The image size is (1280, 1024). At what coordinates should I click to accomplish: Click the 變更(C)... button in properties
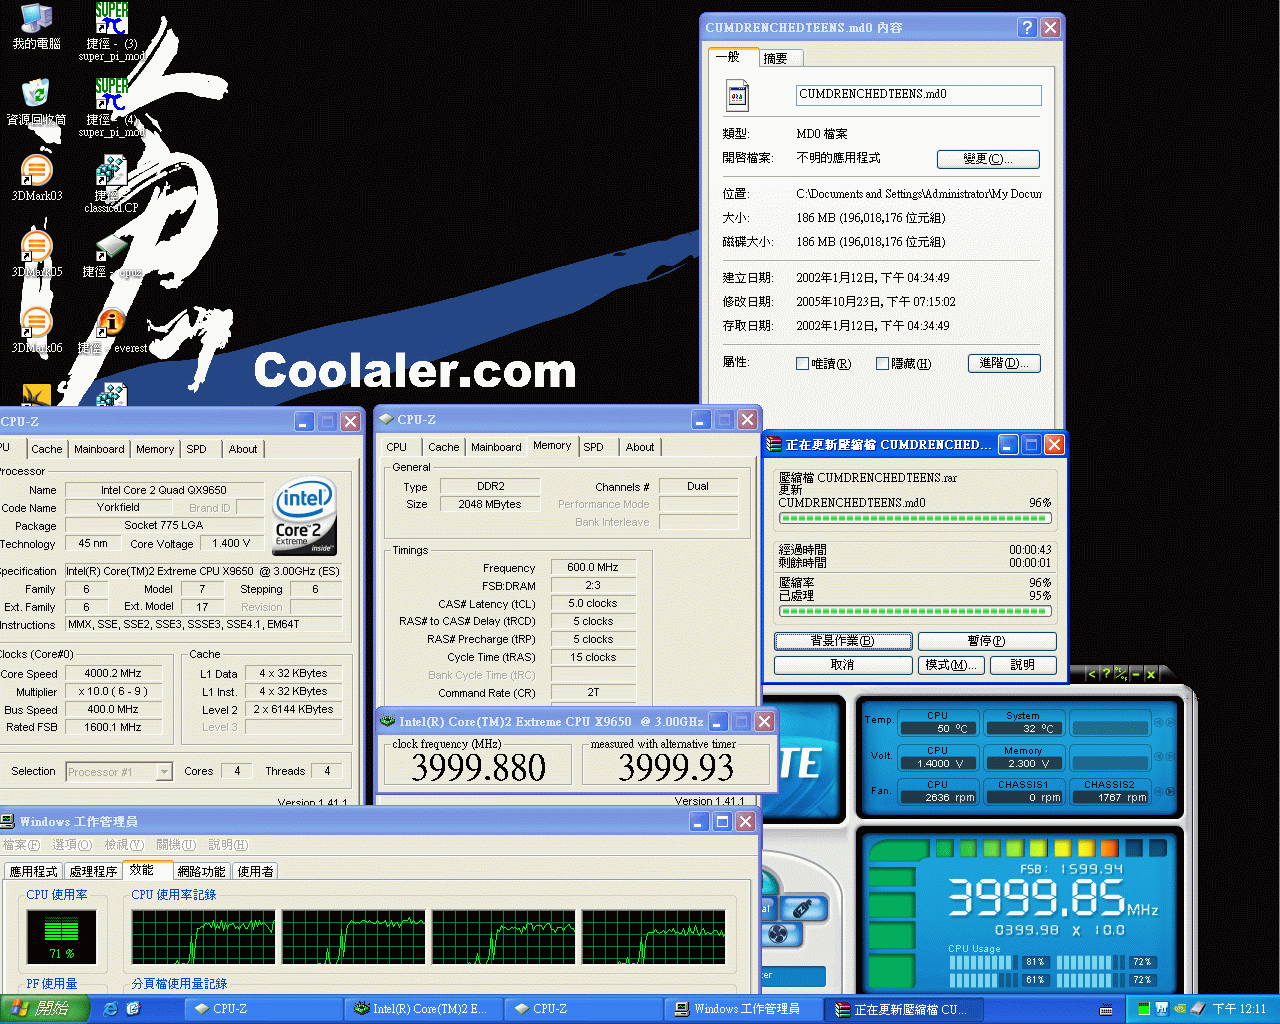pos(988,159)
